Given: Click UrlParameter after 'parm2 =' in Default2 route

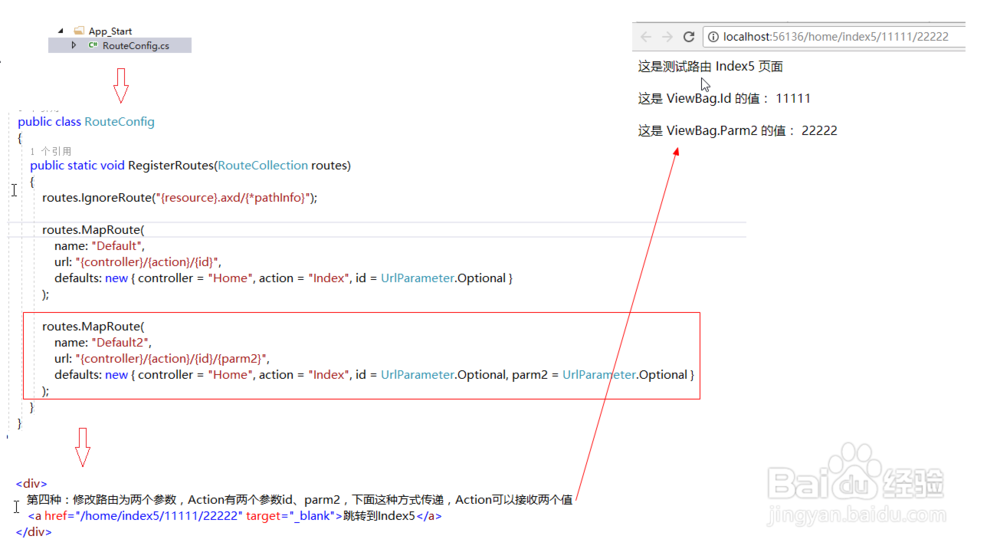Looking at the screenshot, I should pos(599,375).
